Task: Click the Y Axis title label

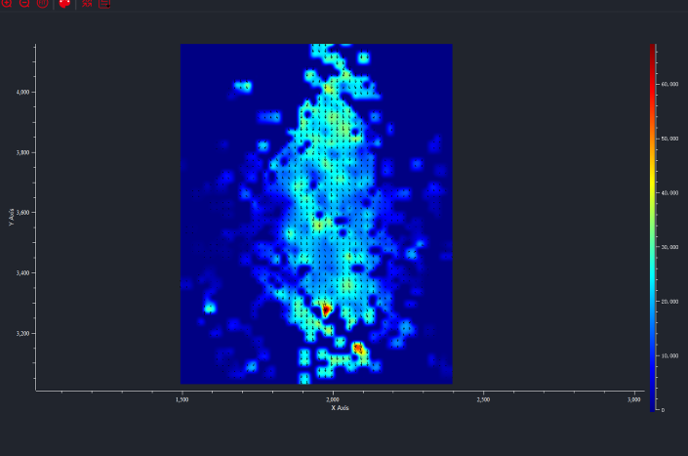Action: point(12,216)
